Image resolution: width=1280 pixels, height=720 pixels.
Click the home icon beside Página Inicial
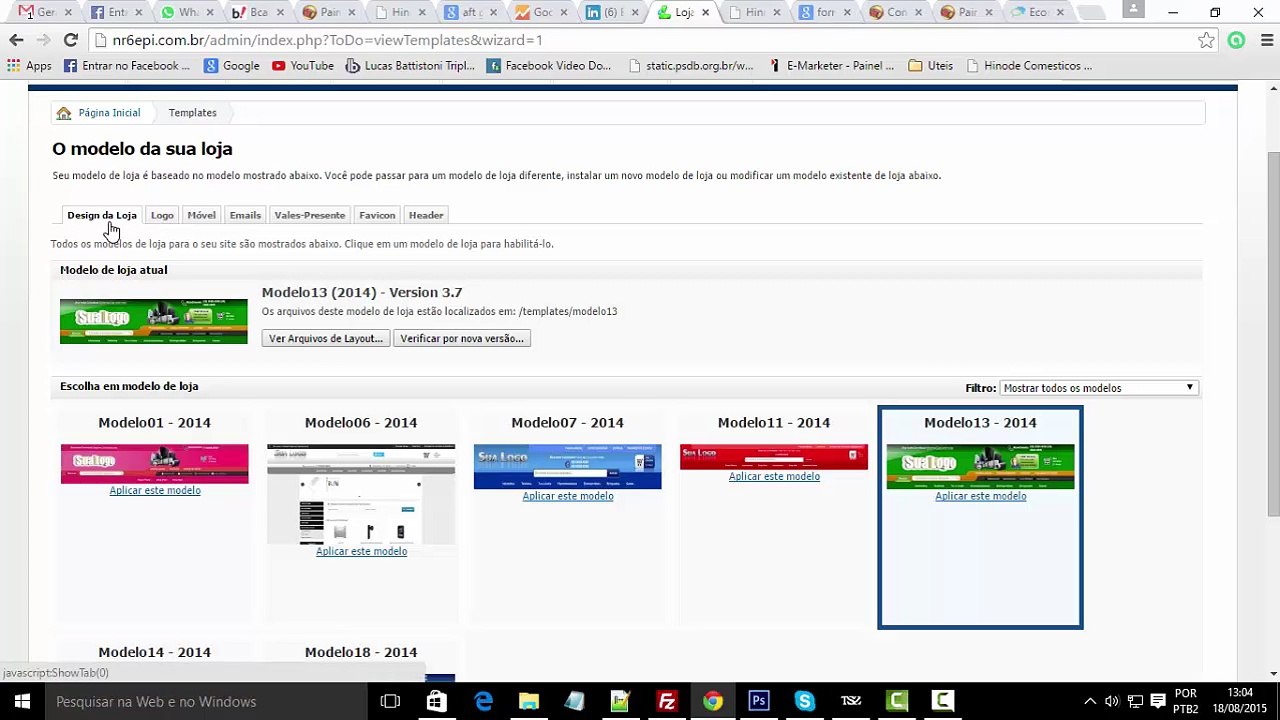click(64, 113)
